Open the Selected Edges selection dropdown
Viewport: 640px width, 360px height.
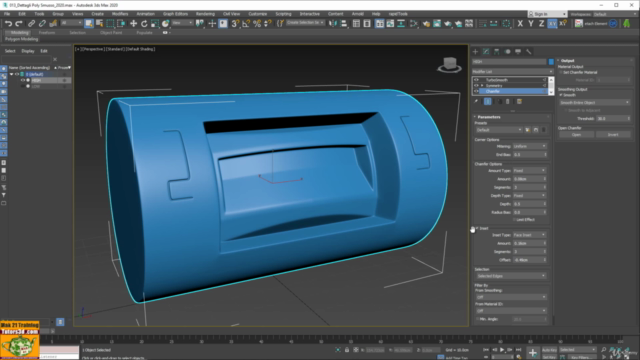[x=511, y=276]
